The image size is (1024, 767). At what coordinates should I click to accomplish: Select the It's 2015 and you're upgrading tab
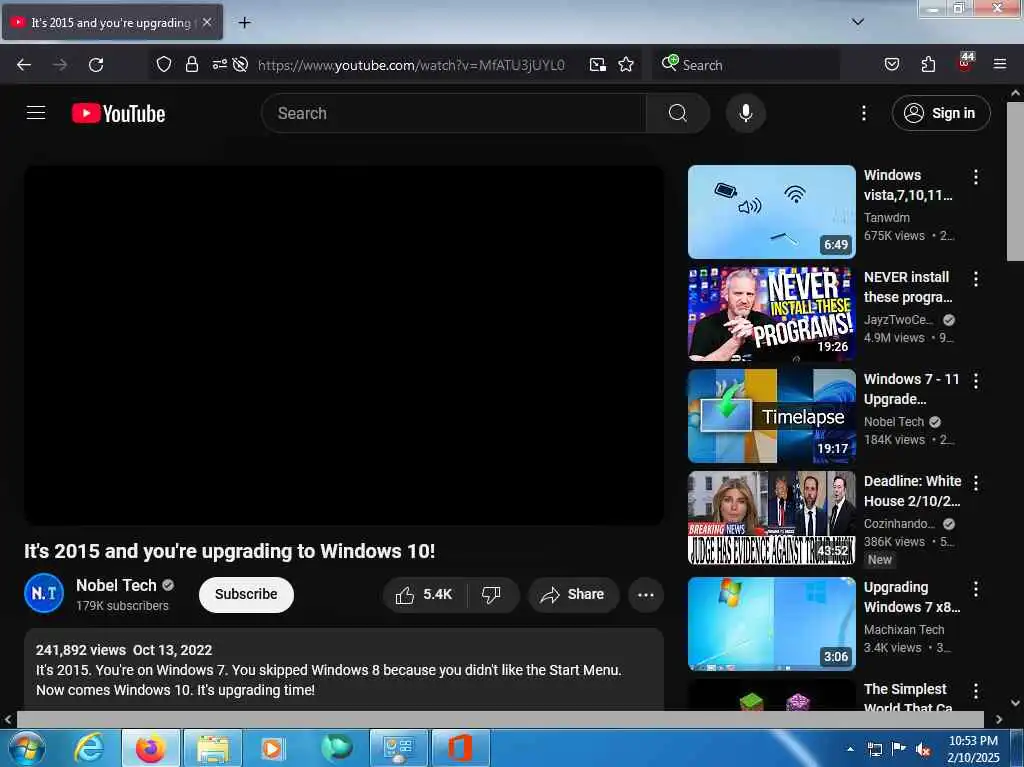(x=112, y=22)
